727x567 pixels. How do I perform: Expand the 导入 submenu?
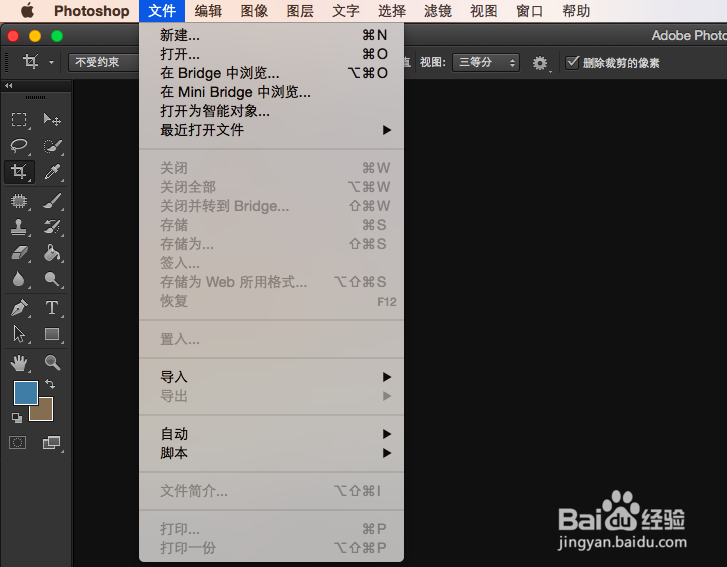pos(271,377)
